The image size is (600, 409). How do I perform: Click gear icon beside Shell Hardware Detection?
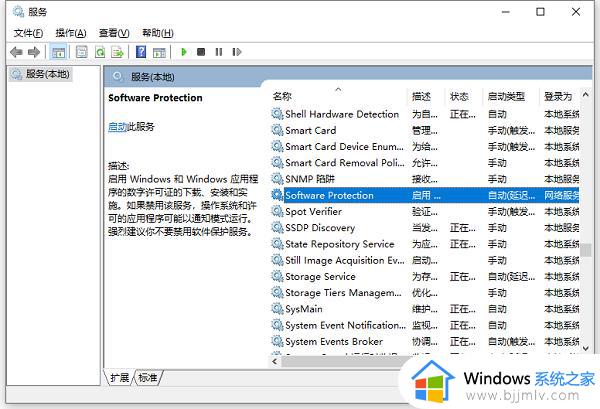click(277, 114)
